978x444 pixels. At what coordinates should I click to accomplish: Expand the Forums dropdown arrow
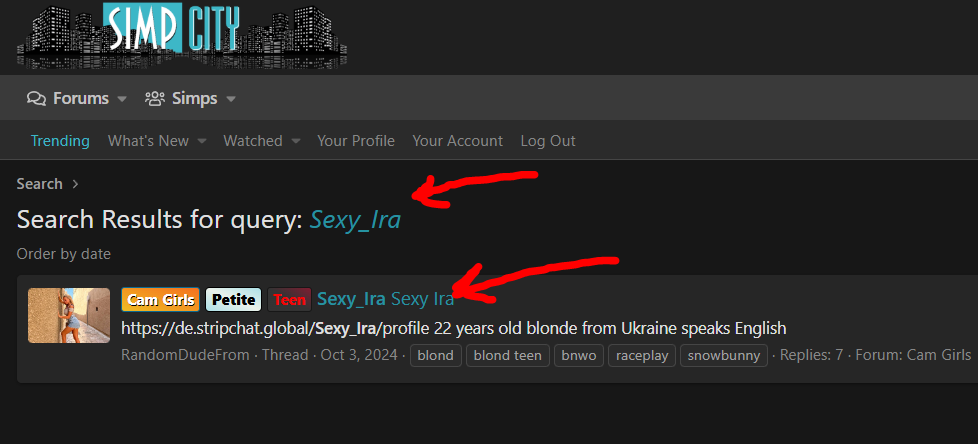(122, 99)
